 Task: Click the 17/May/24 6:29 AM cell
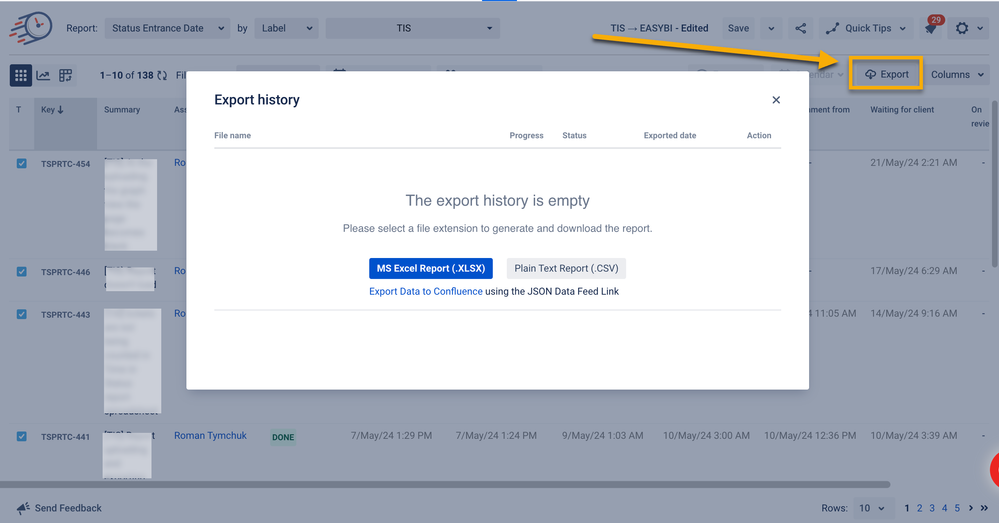click(914, 271)
